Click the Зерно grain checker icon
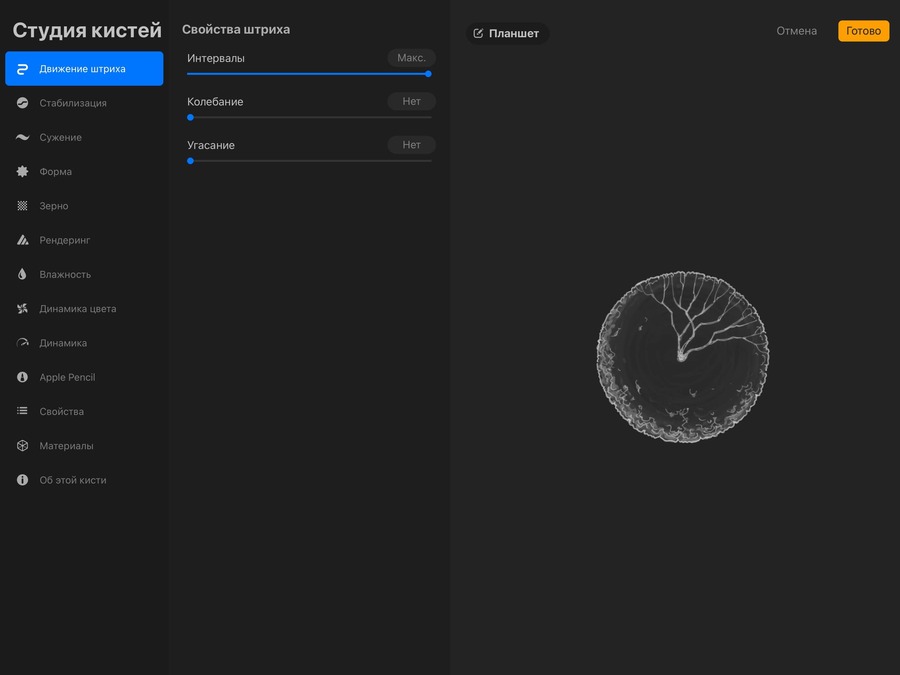 pos(22,205)
